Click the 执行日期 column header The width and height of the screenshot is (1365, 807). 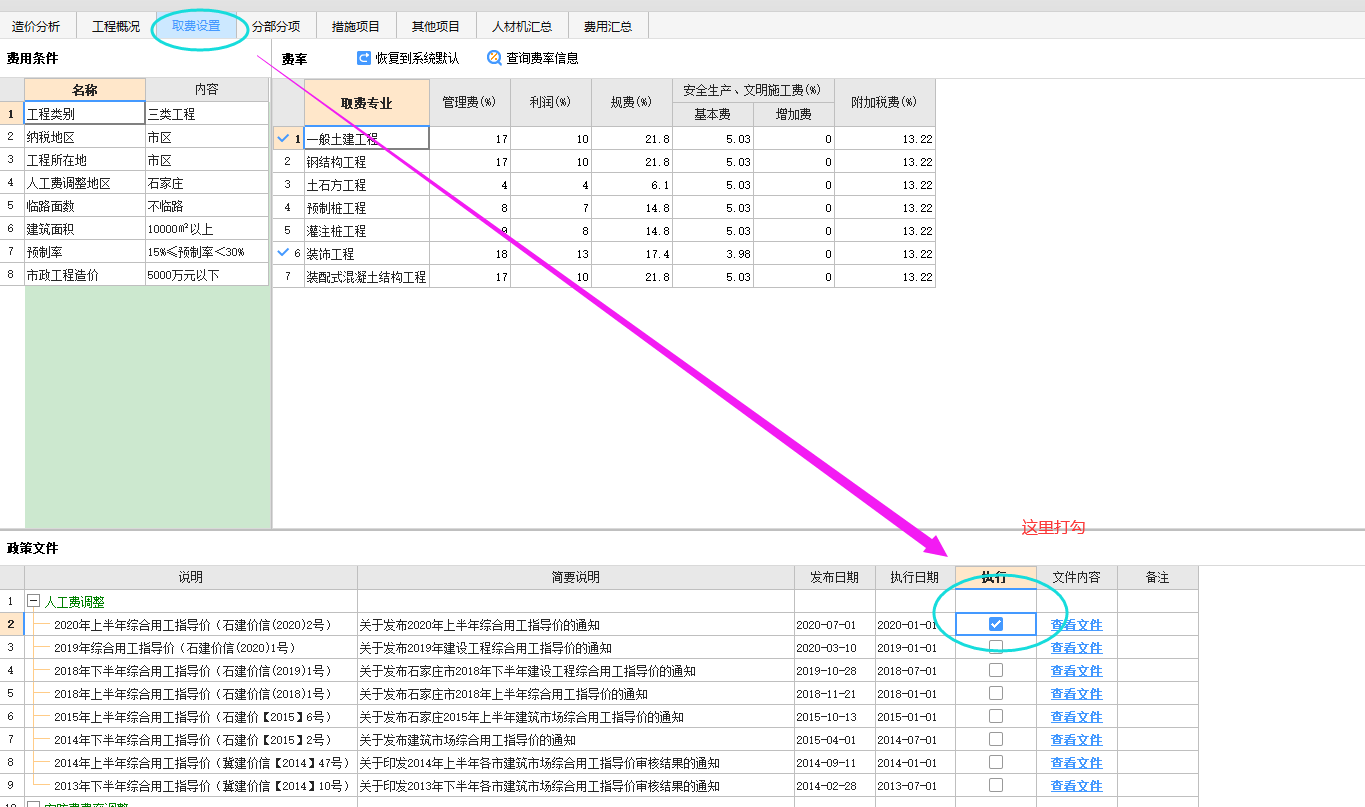click(x=915, y=577)
